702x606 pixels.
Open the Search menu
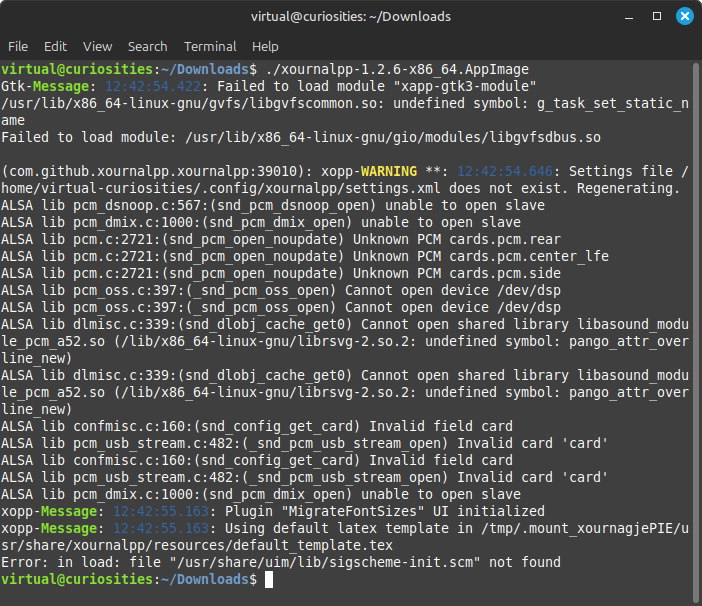tap(147, 47)
